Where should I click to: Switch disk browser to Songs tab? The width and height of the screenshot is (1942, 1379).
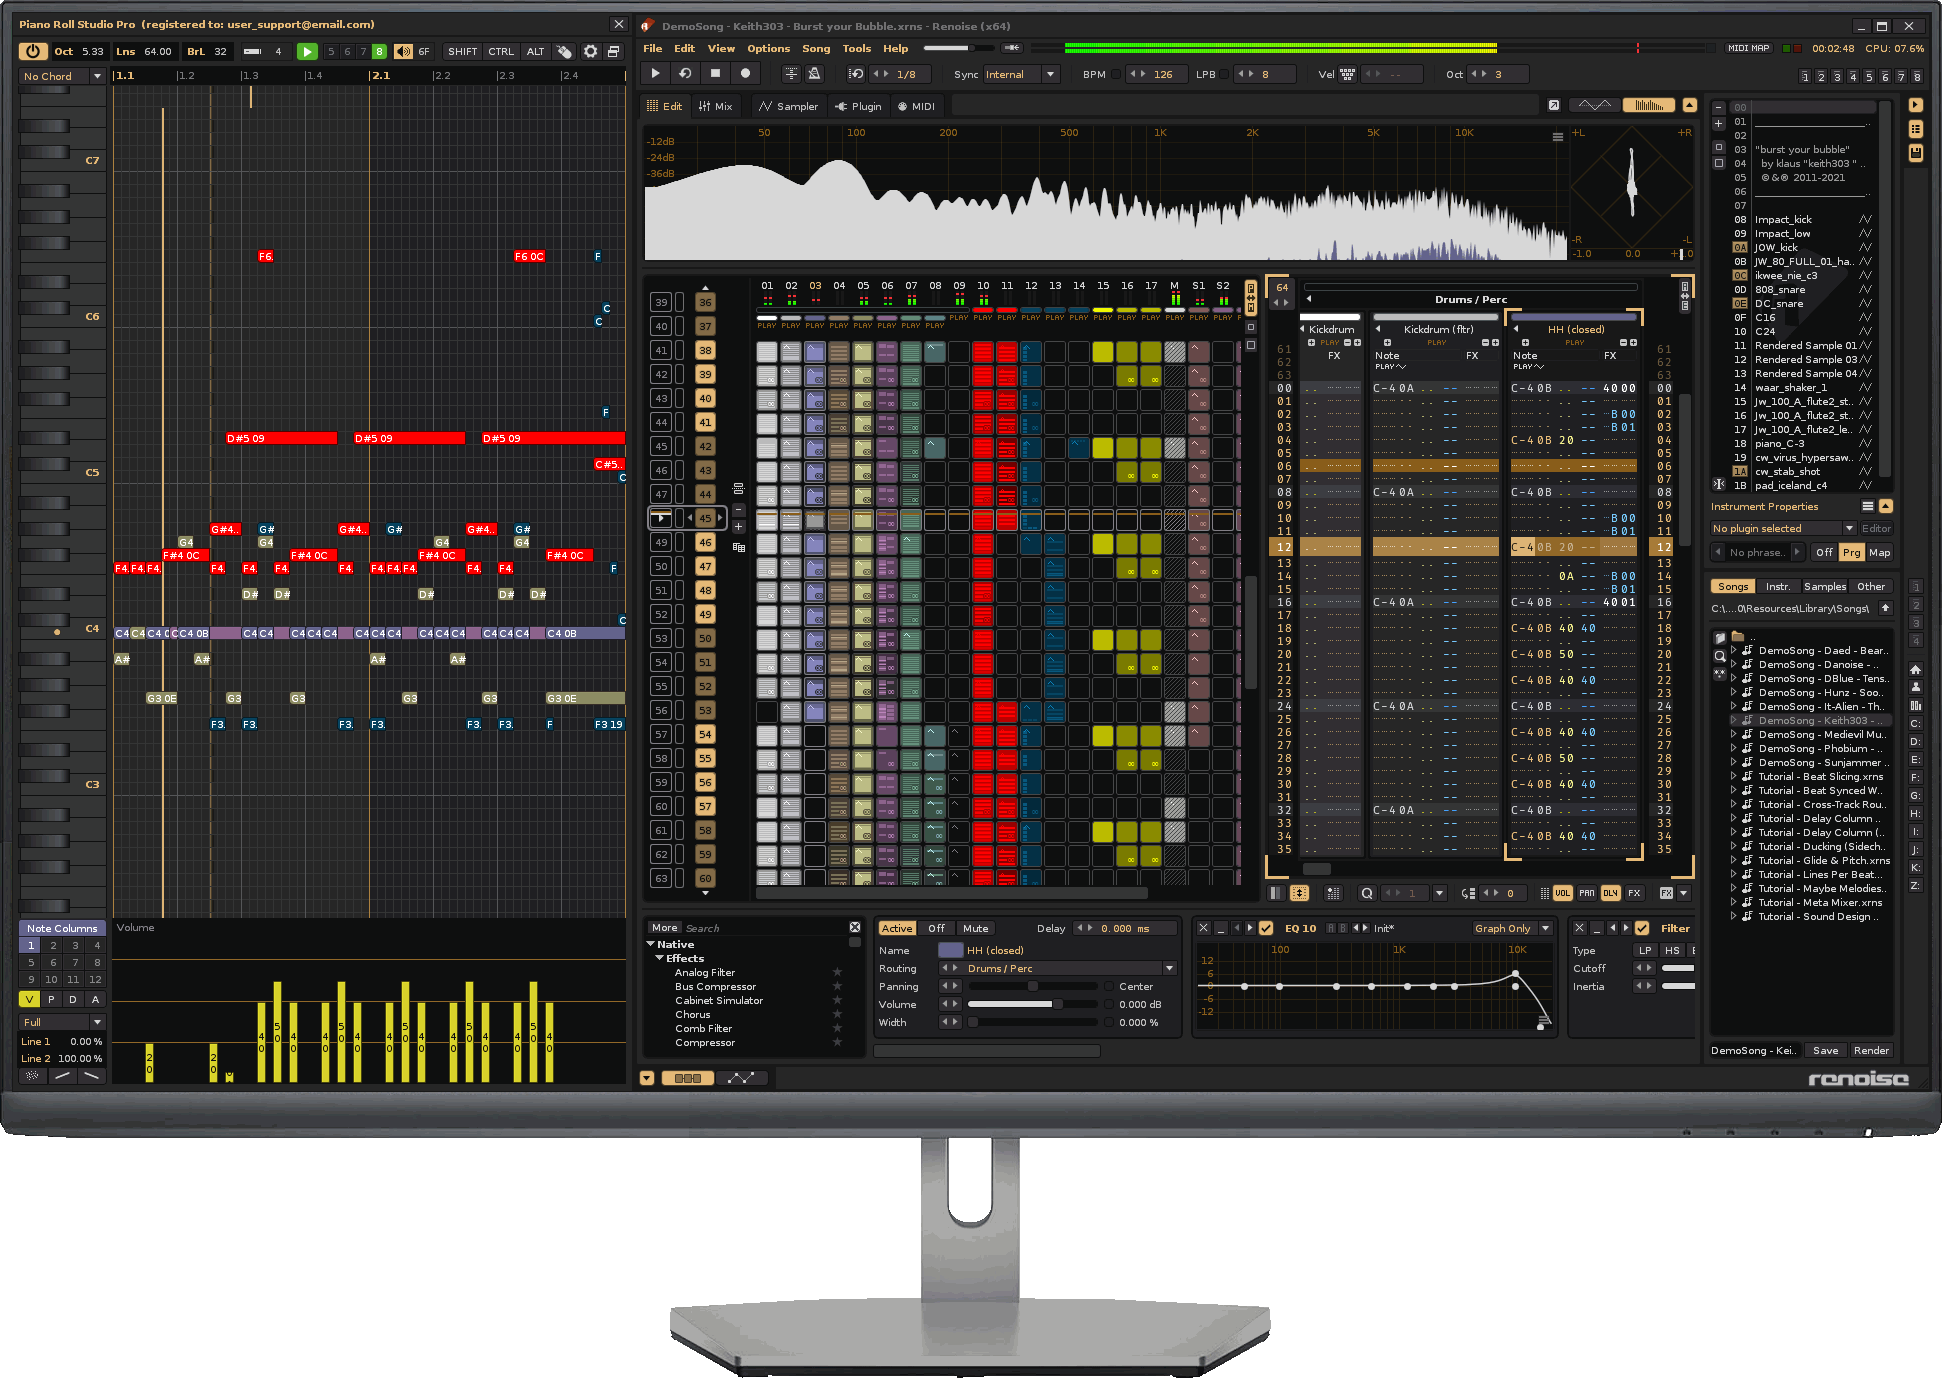pos(1733,587)
